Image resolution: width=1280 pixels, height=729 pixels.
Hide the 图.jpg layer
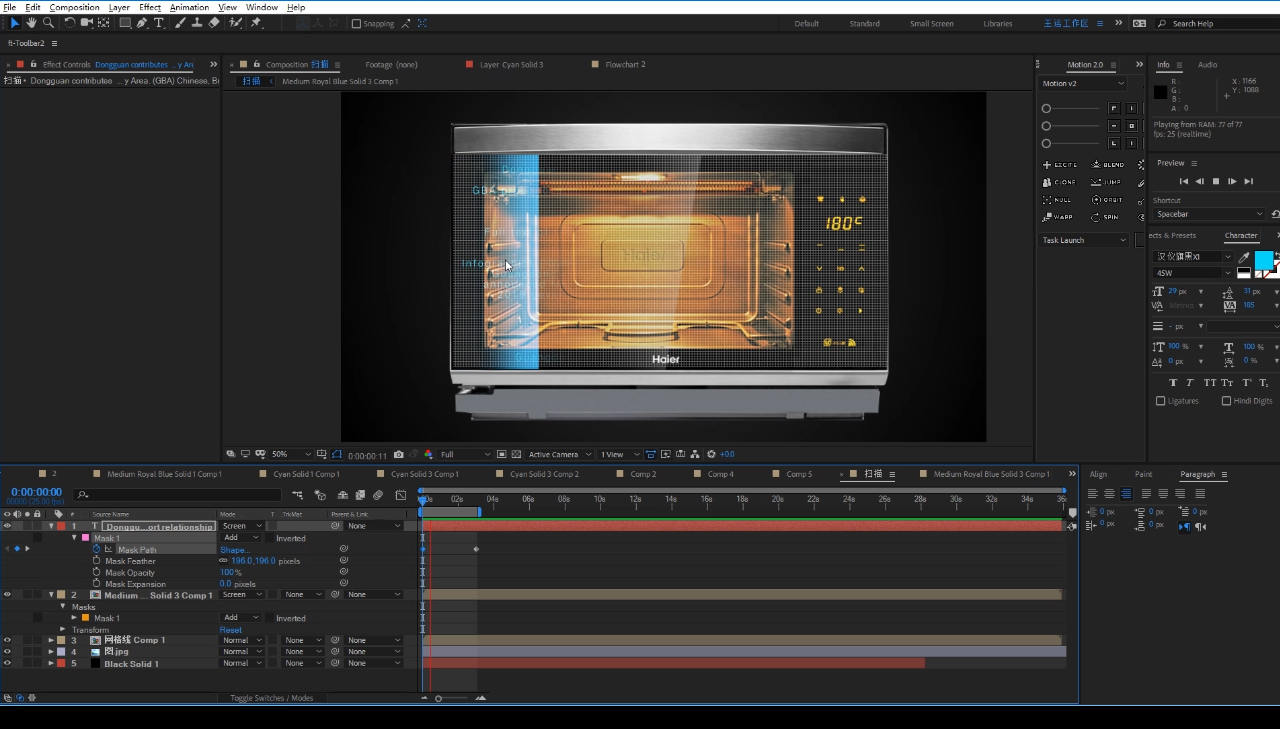pos(7,651)
